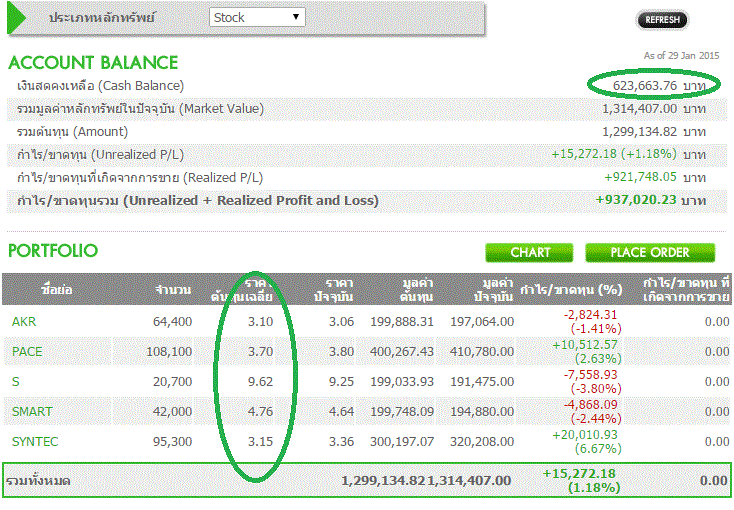Image resolution: width=734 pixels, height=510 pixels.
Task: Select the SYNTEC stock symbol
Action: click(x=34, y=441)
